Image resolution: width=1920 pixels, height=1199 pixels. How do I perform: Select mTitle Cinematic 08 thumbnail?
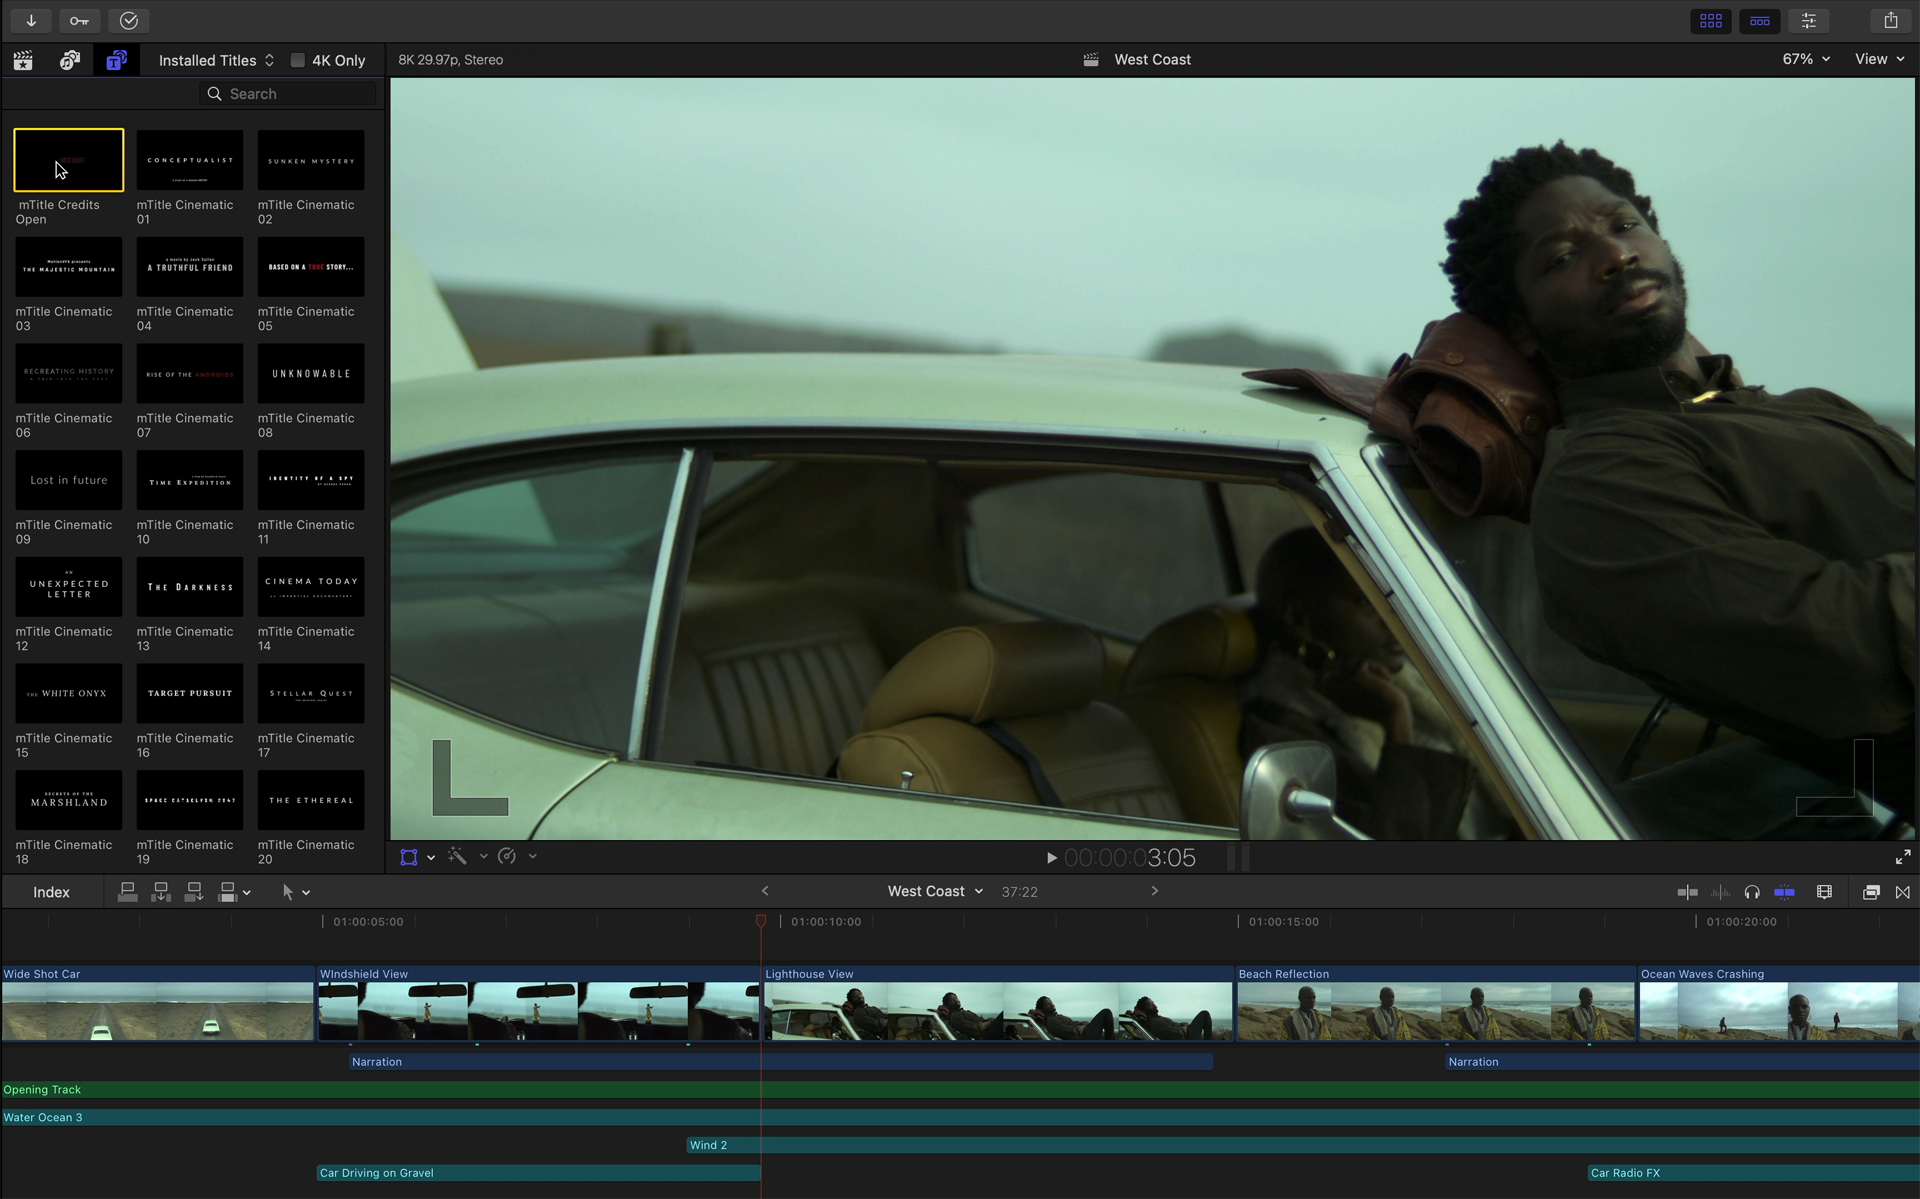(x=311, y=374)
